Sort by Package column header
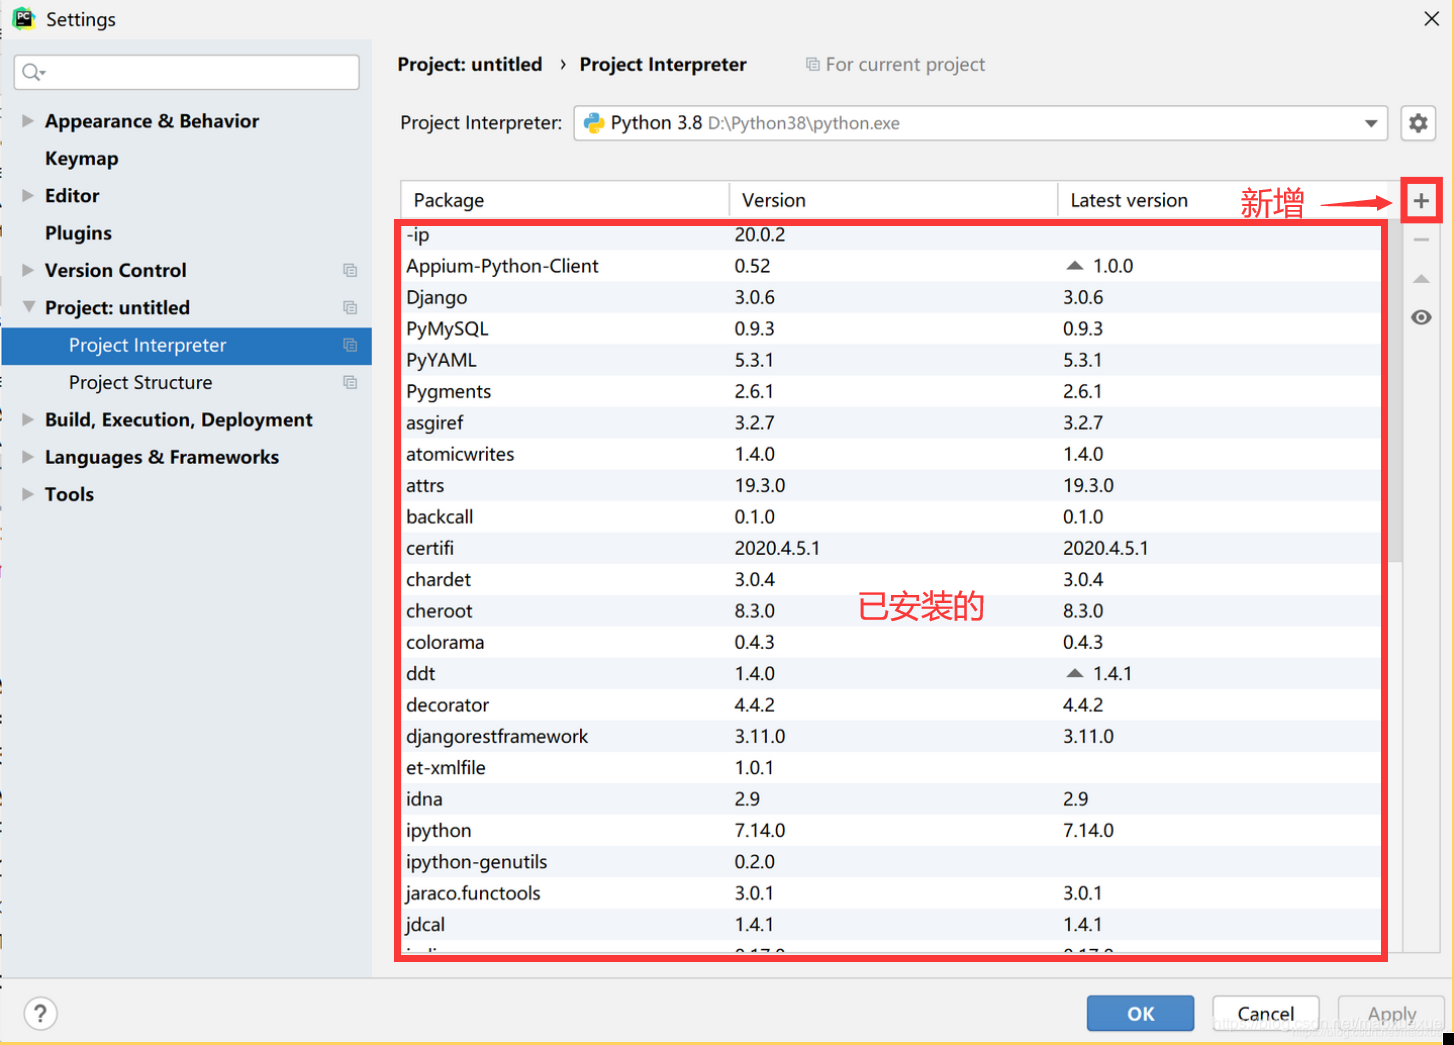 (x=565, y=200)
